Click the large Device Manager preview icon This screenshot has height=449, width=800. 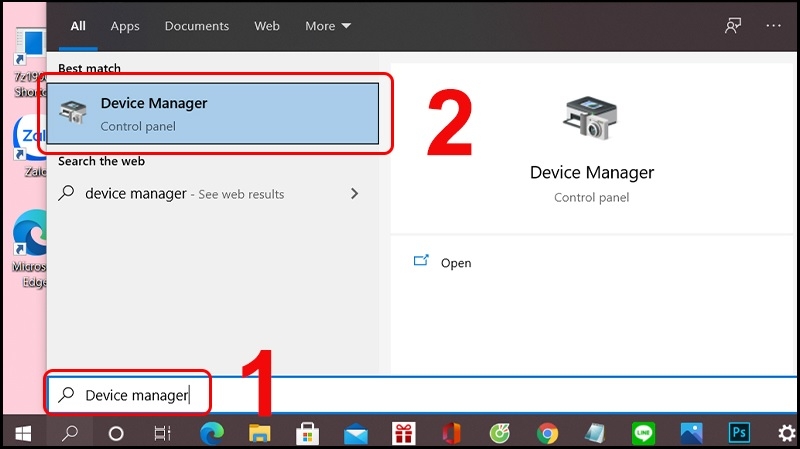[591, 118]
